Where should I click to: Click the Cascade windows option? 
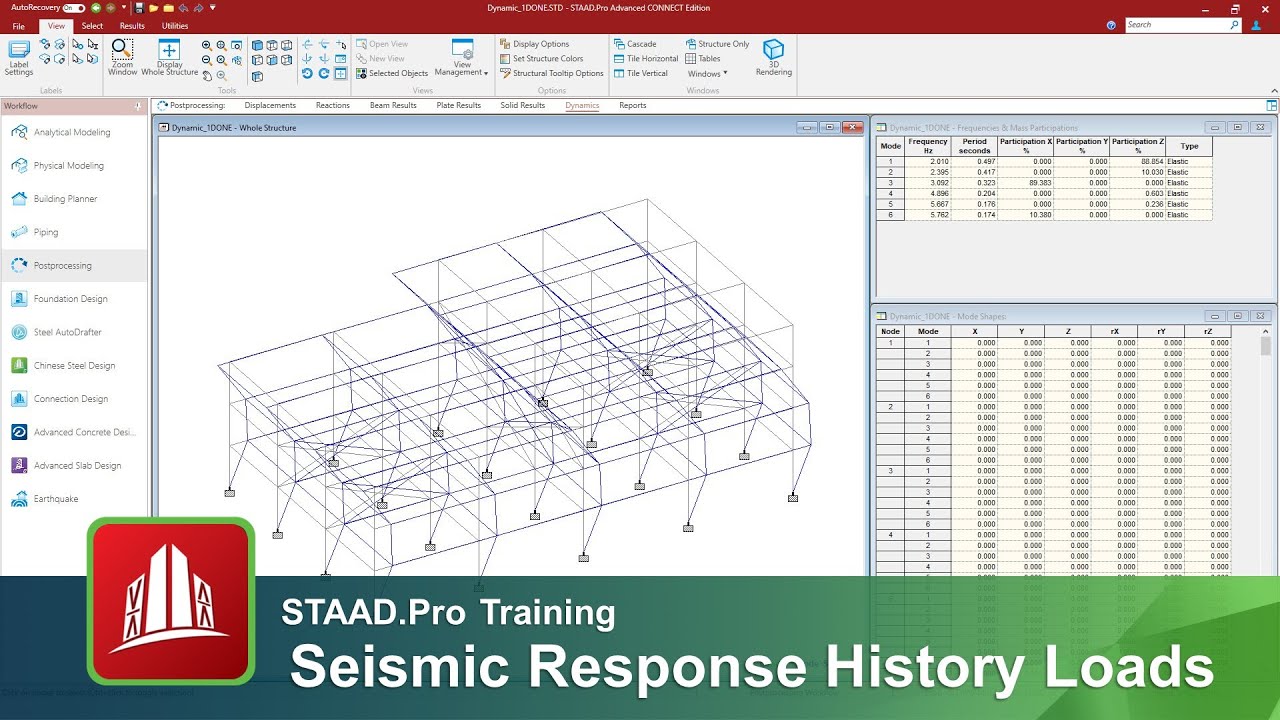pyautogui.click(x=635, y=44)
